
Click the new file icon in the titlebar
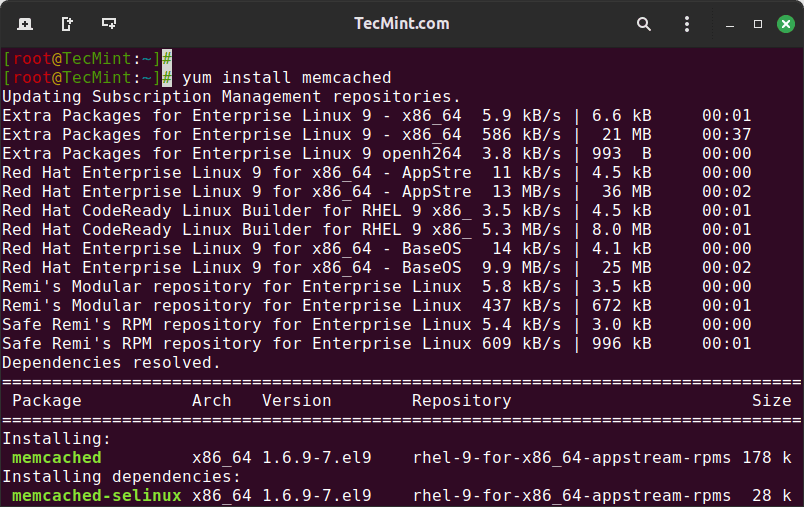pyautogui.click(x=67, y=24)
